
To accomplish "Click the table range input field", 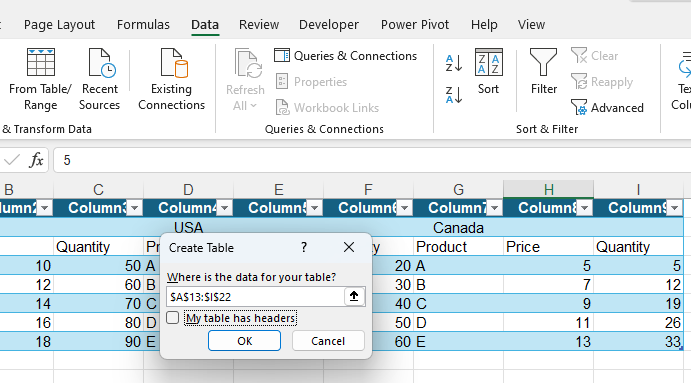I will point(255,297).
